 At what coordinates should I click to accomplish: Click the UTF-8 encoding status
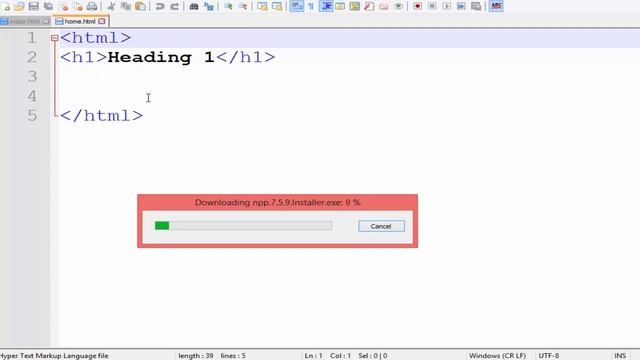click(549, 356)
